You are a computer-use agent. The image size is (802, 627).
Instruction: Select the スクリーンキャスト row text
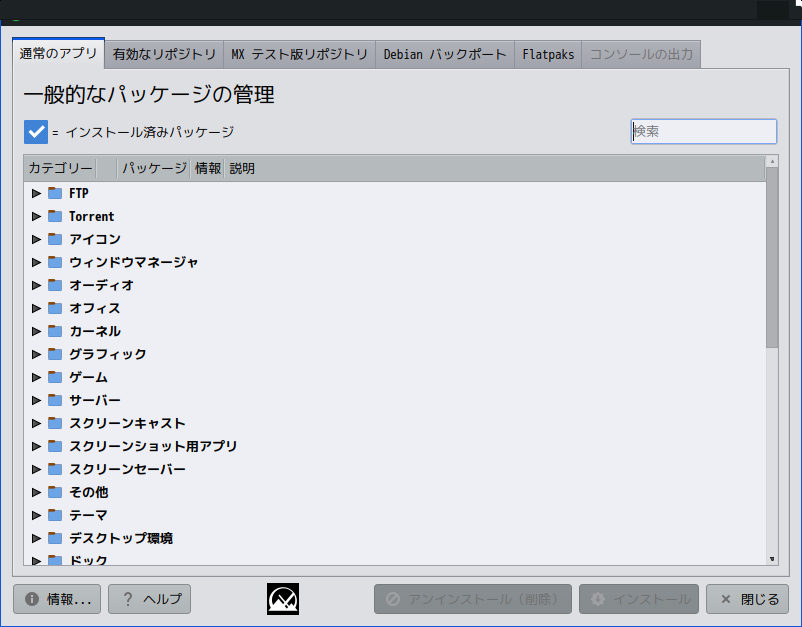pos(127,423)
